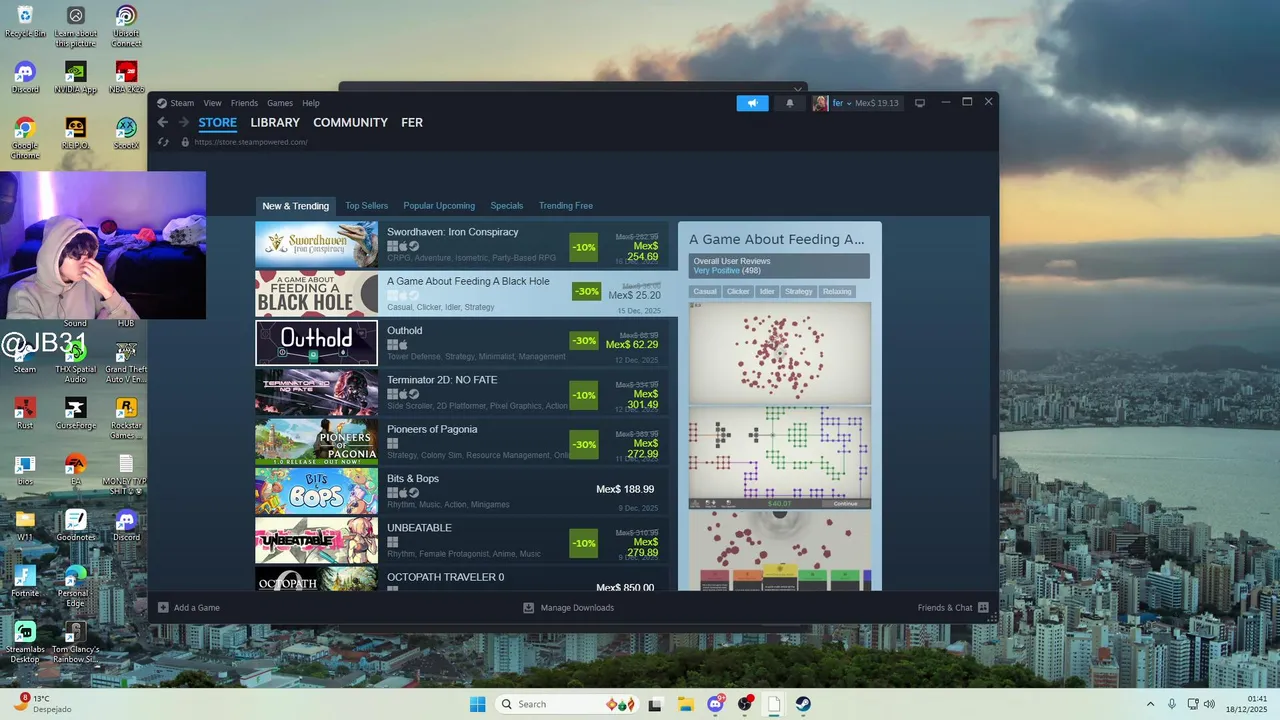The width and height of the screenshot is (1280, 720).
Task: Open the View menu
Action: (212, 103)
